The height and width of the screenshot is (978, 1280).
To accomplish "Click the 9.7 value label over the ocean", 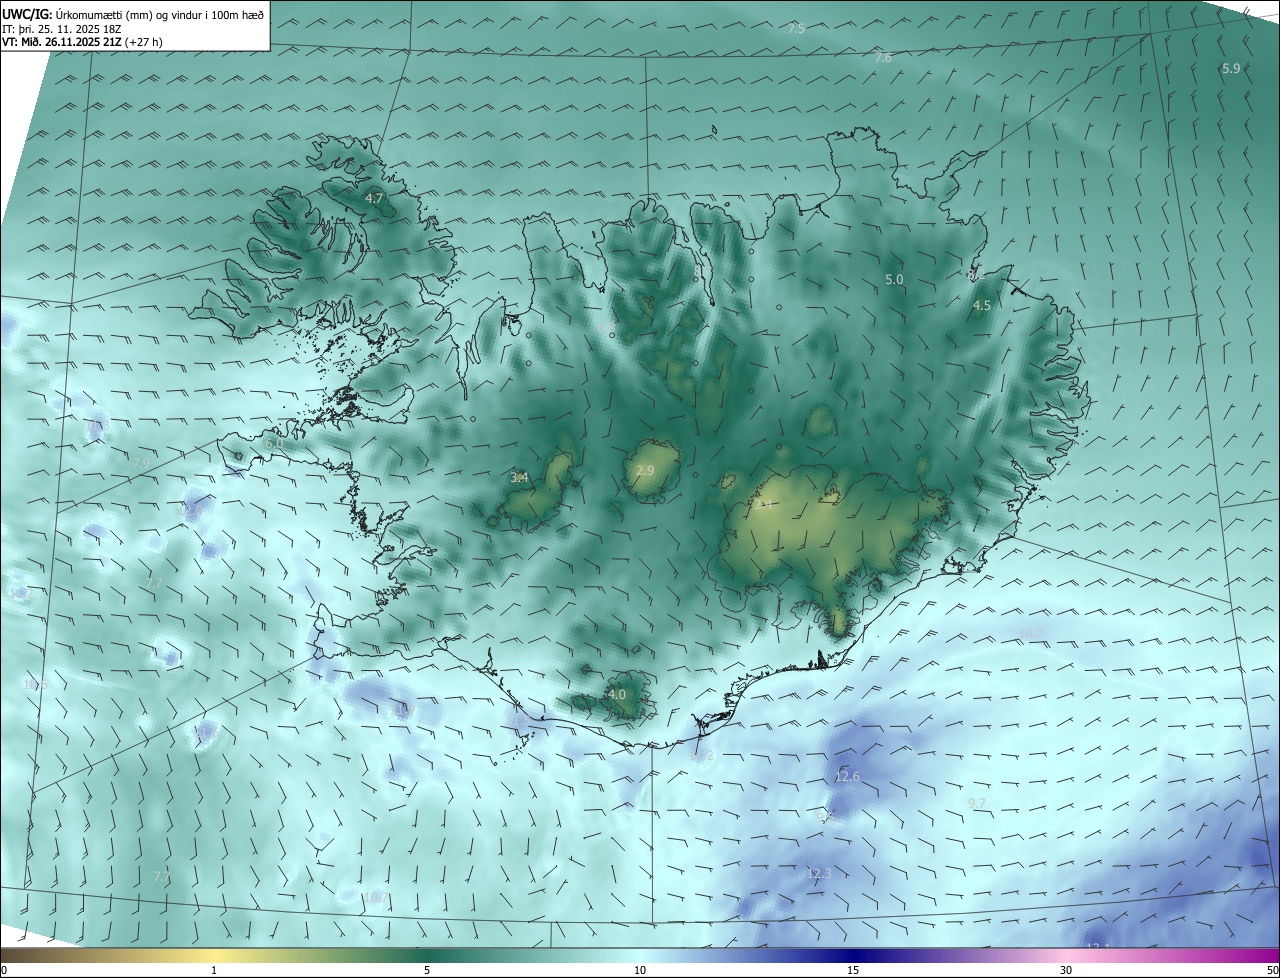I will click(x=977, y=803).
